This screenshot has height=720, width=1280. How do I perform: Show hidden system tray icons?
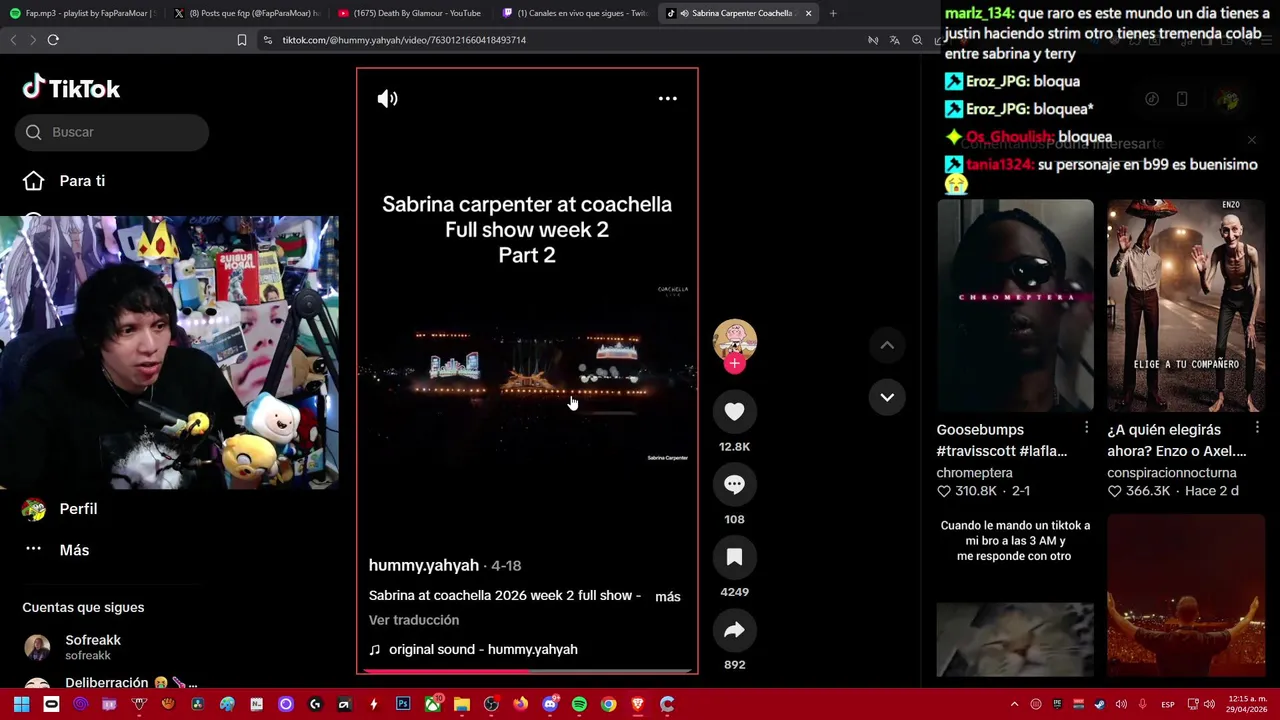(x=1014, y=704)
